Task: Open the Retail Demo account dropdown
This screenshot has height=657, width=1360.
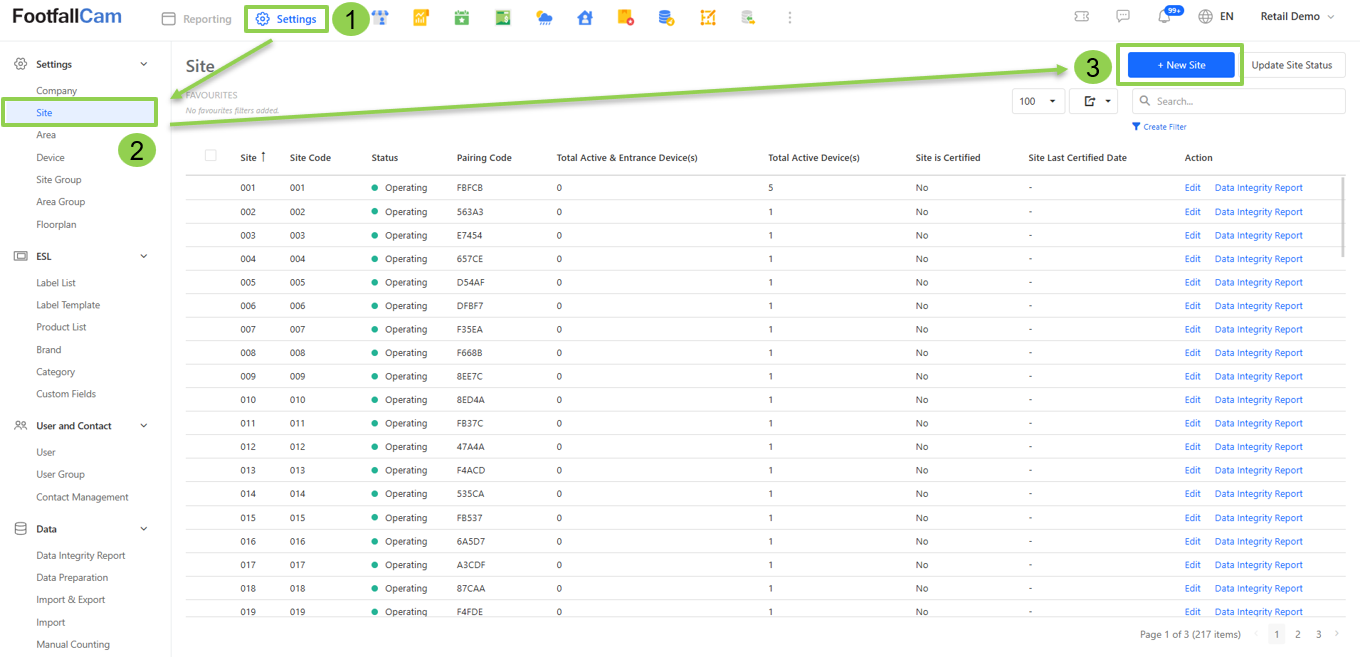Action: pyautogui.click(x=1297, y=17)
